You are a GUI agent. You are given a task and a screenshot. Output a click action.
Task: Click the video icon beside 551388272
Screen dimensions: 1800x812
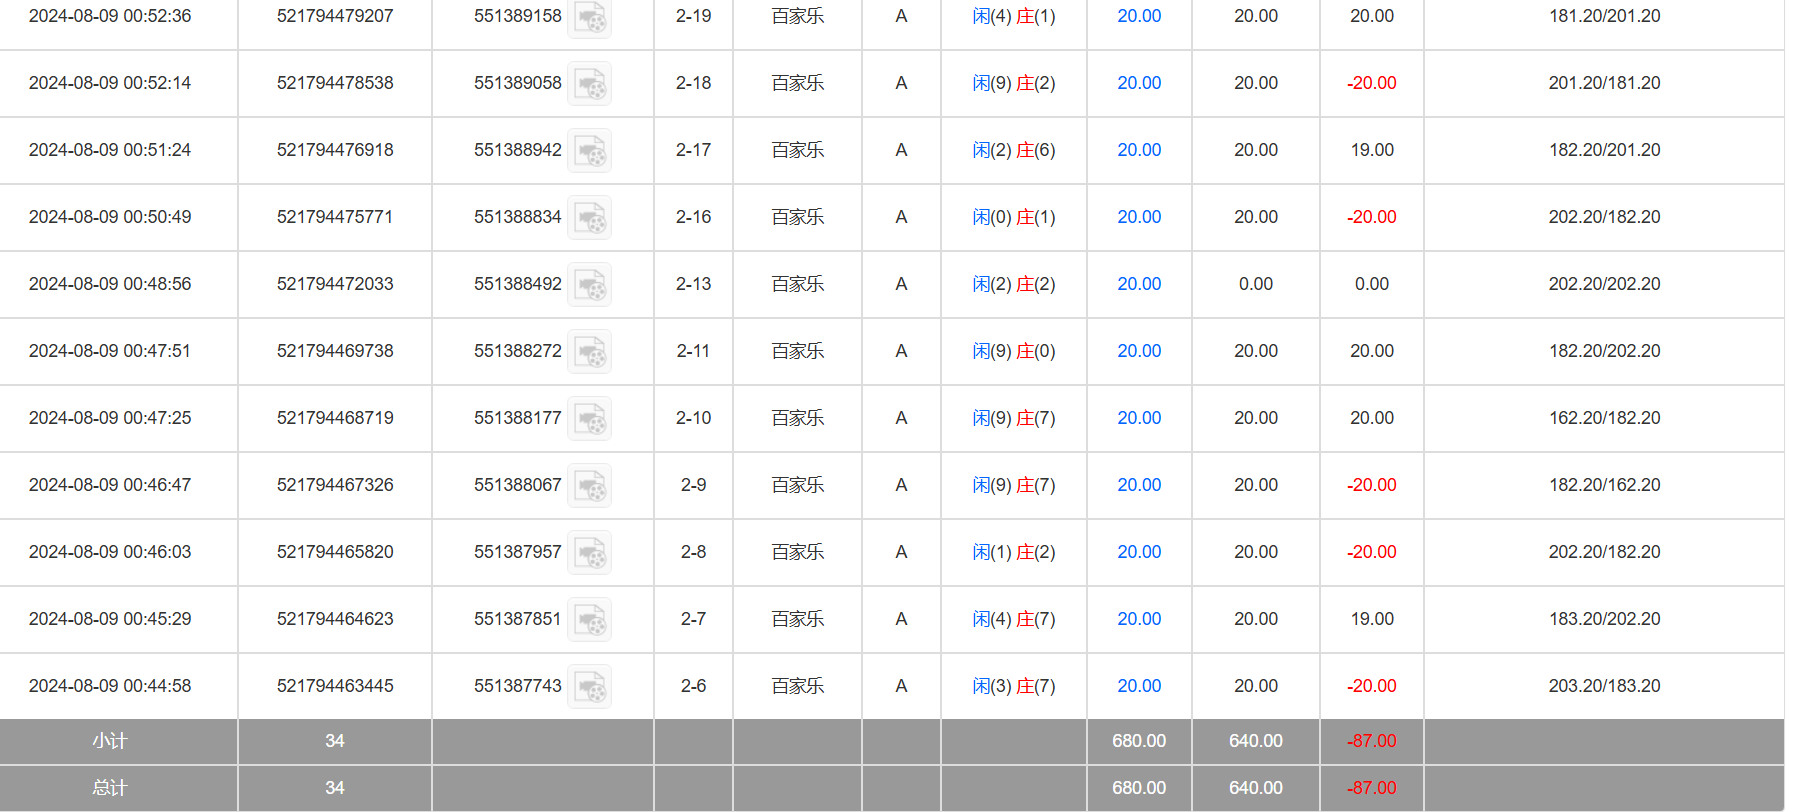point(589,352)
